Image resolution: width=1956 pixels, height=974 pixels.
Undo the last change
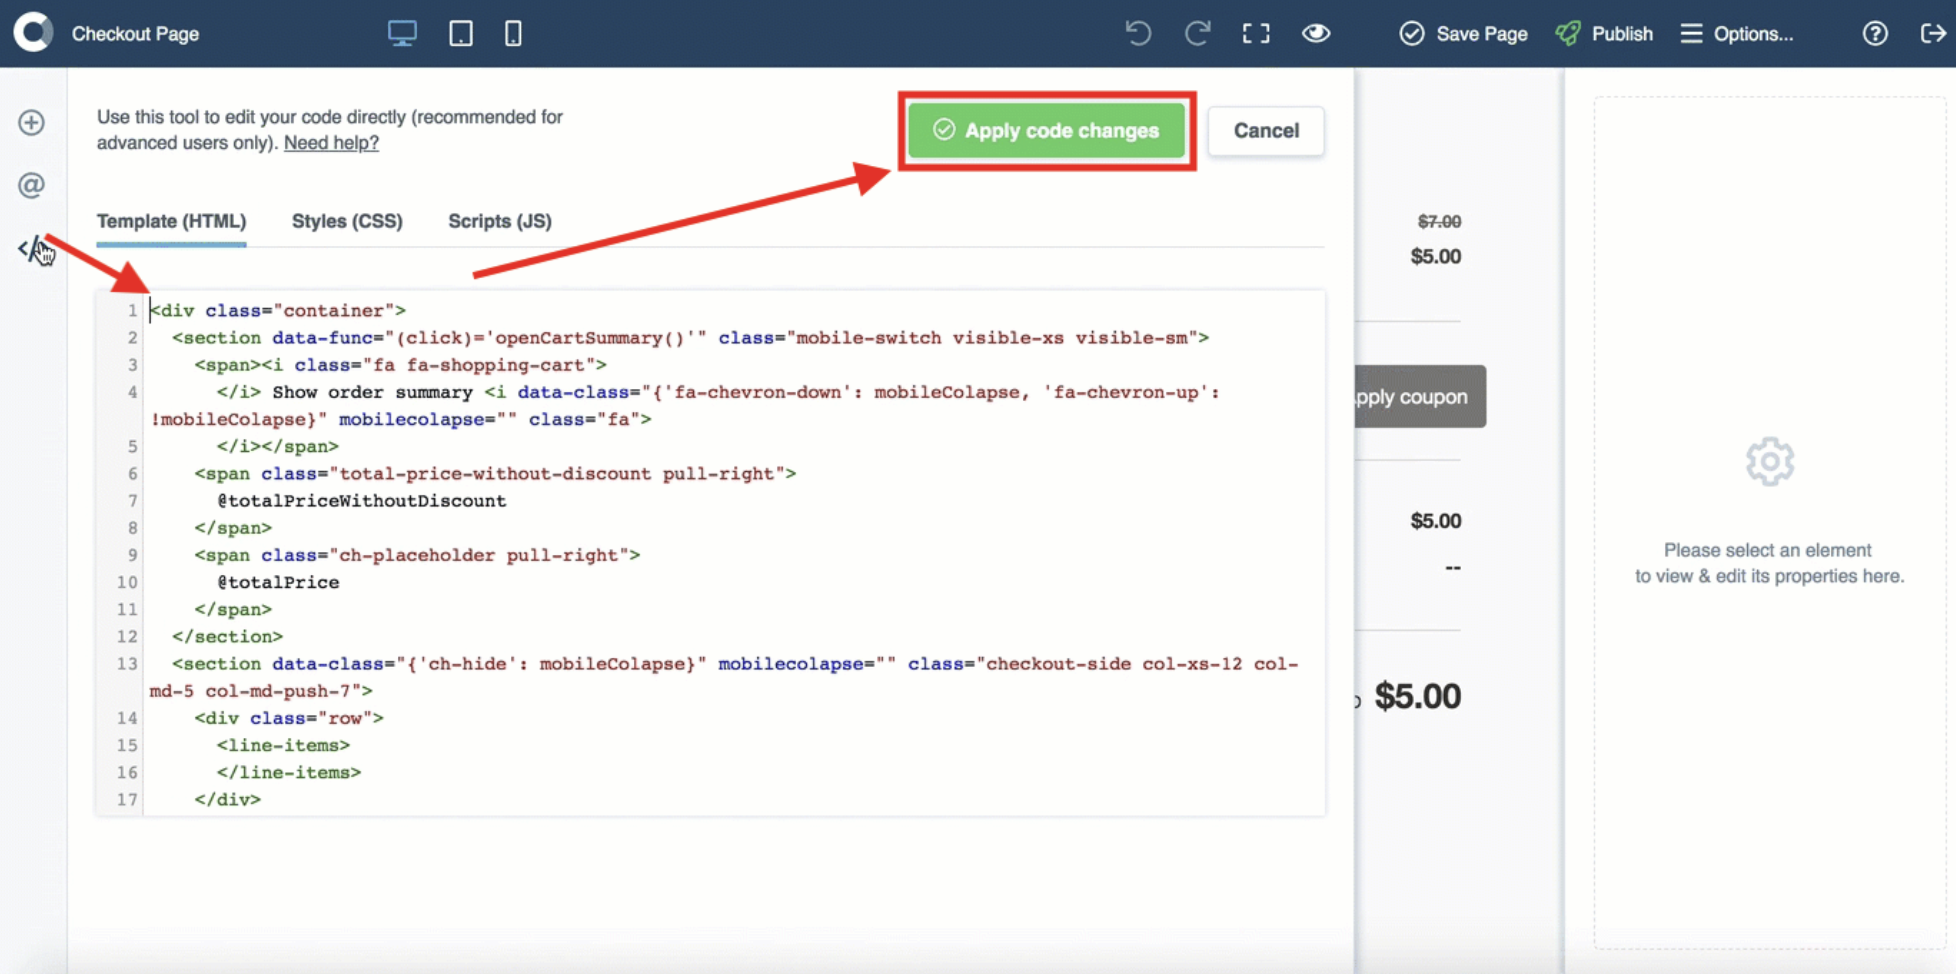[x=1138, y=33]
